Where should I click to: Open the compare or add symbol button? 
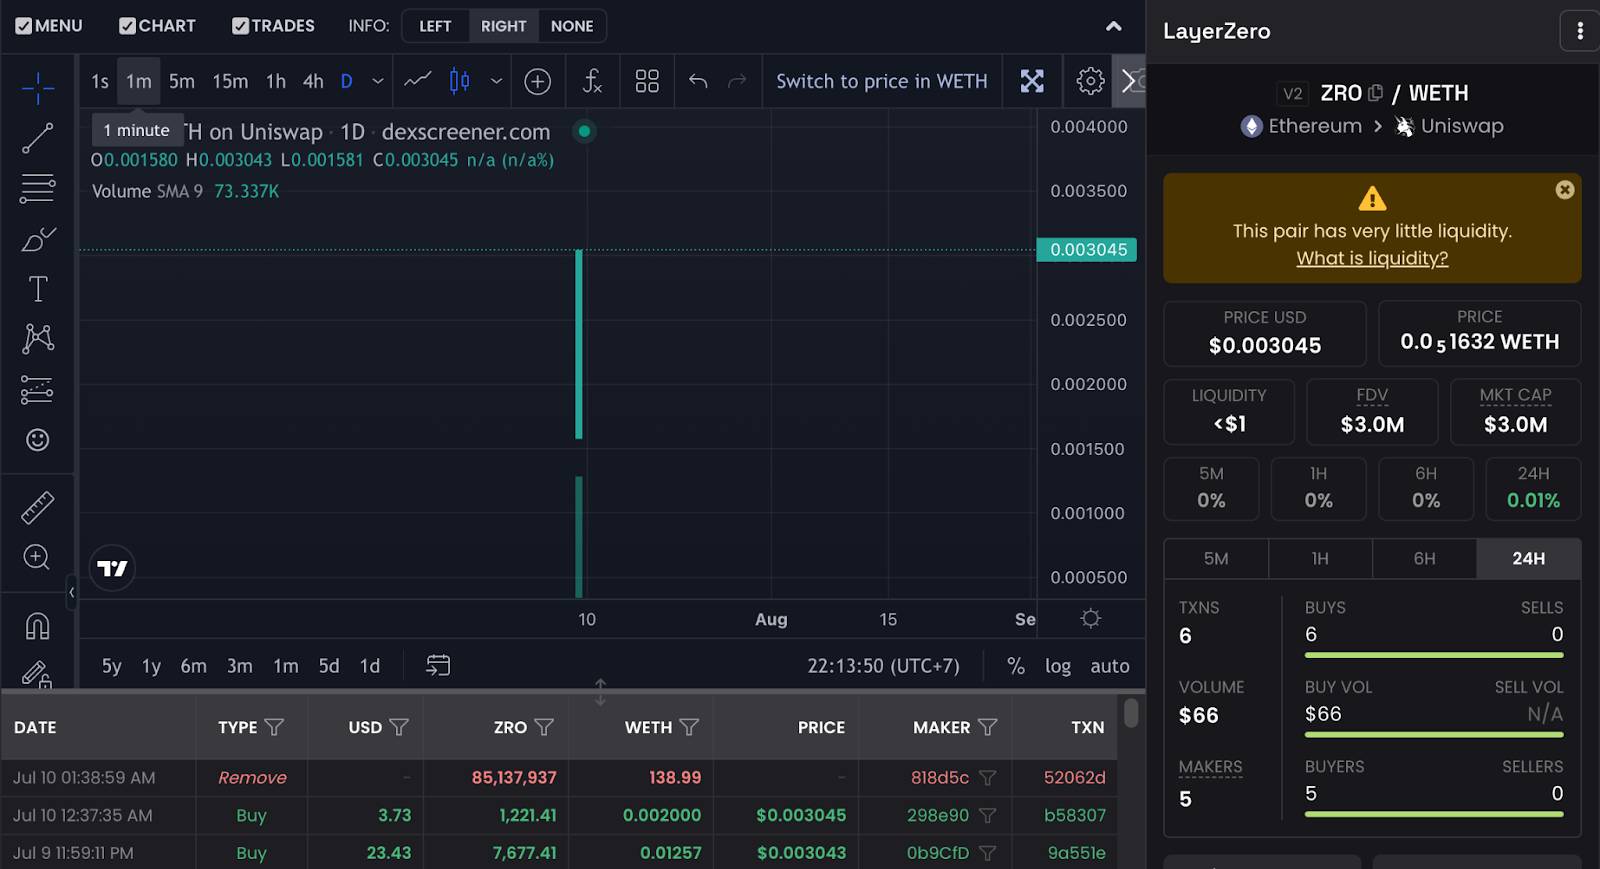[538, 82]
